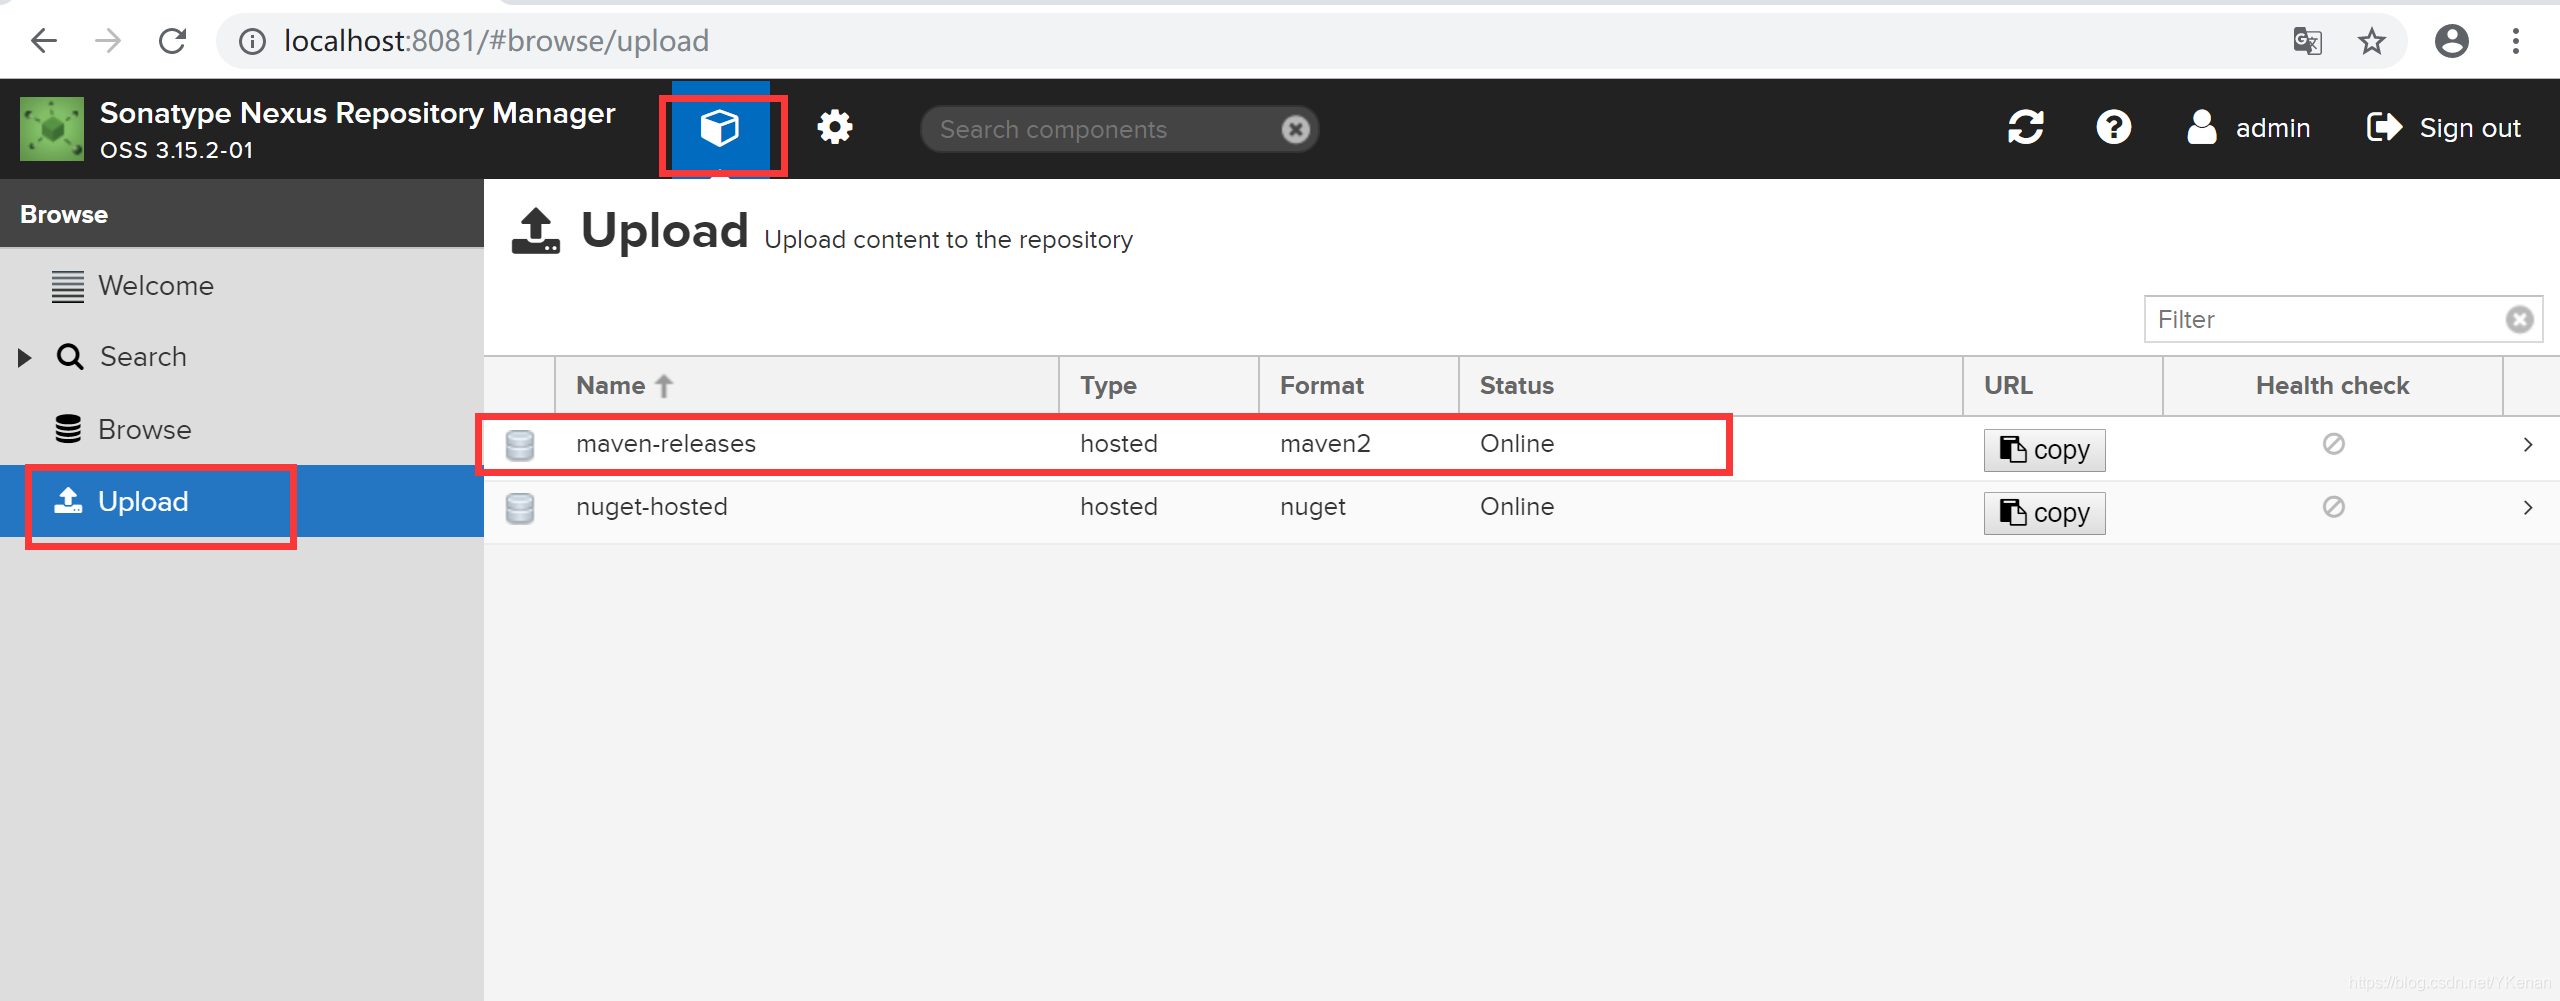Copy URL of maven-releases

(2044, 450)
